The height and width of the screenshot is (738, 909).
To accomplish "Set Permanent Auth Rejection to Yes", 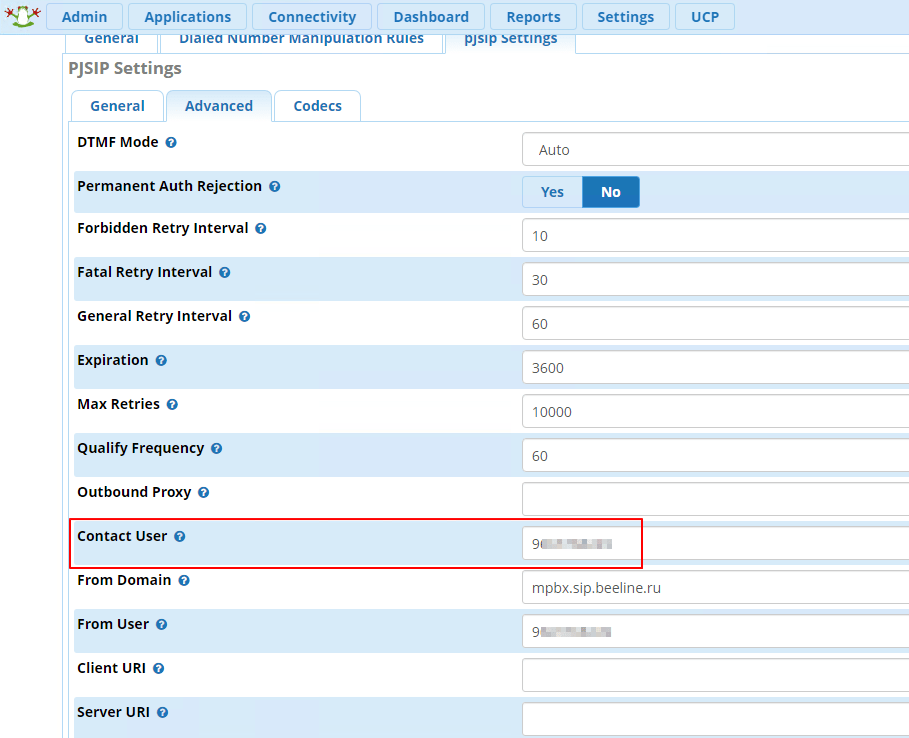I will point(552,192).
